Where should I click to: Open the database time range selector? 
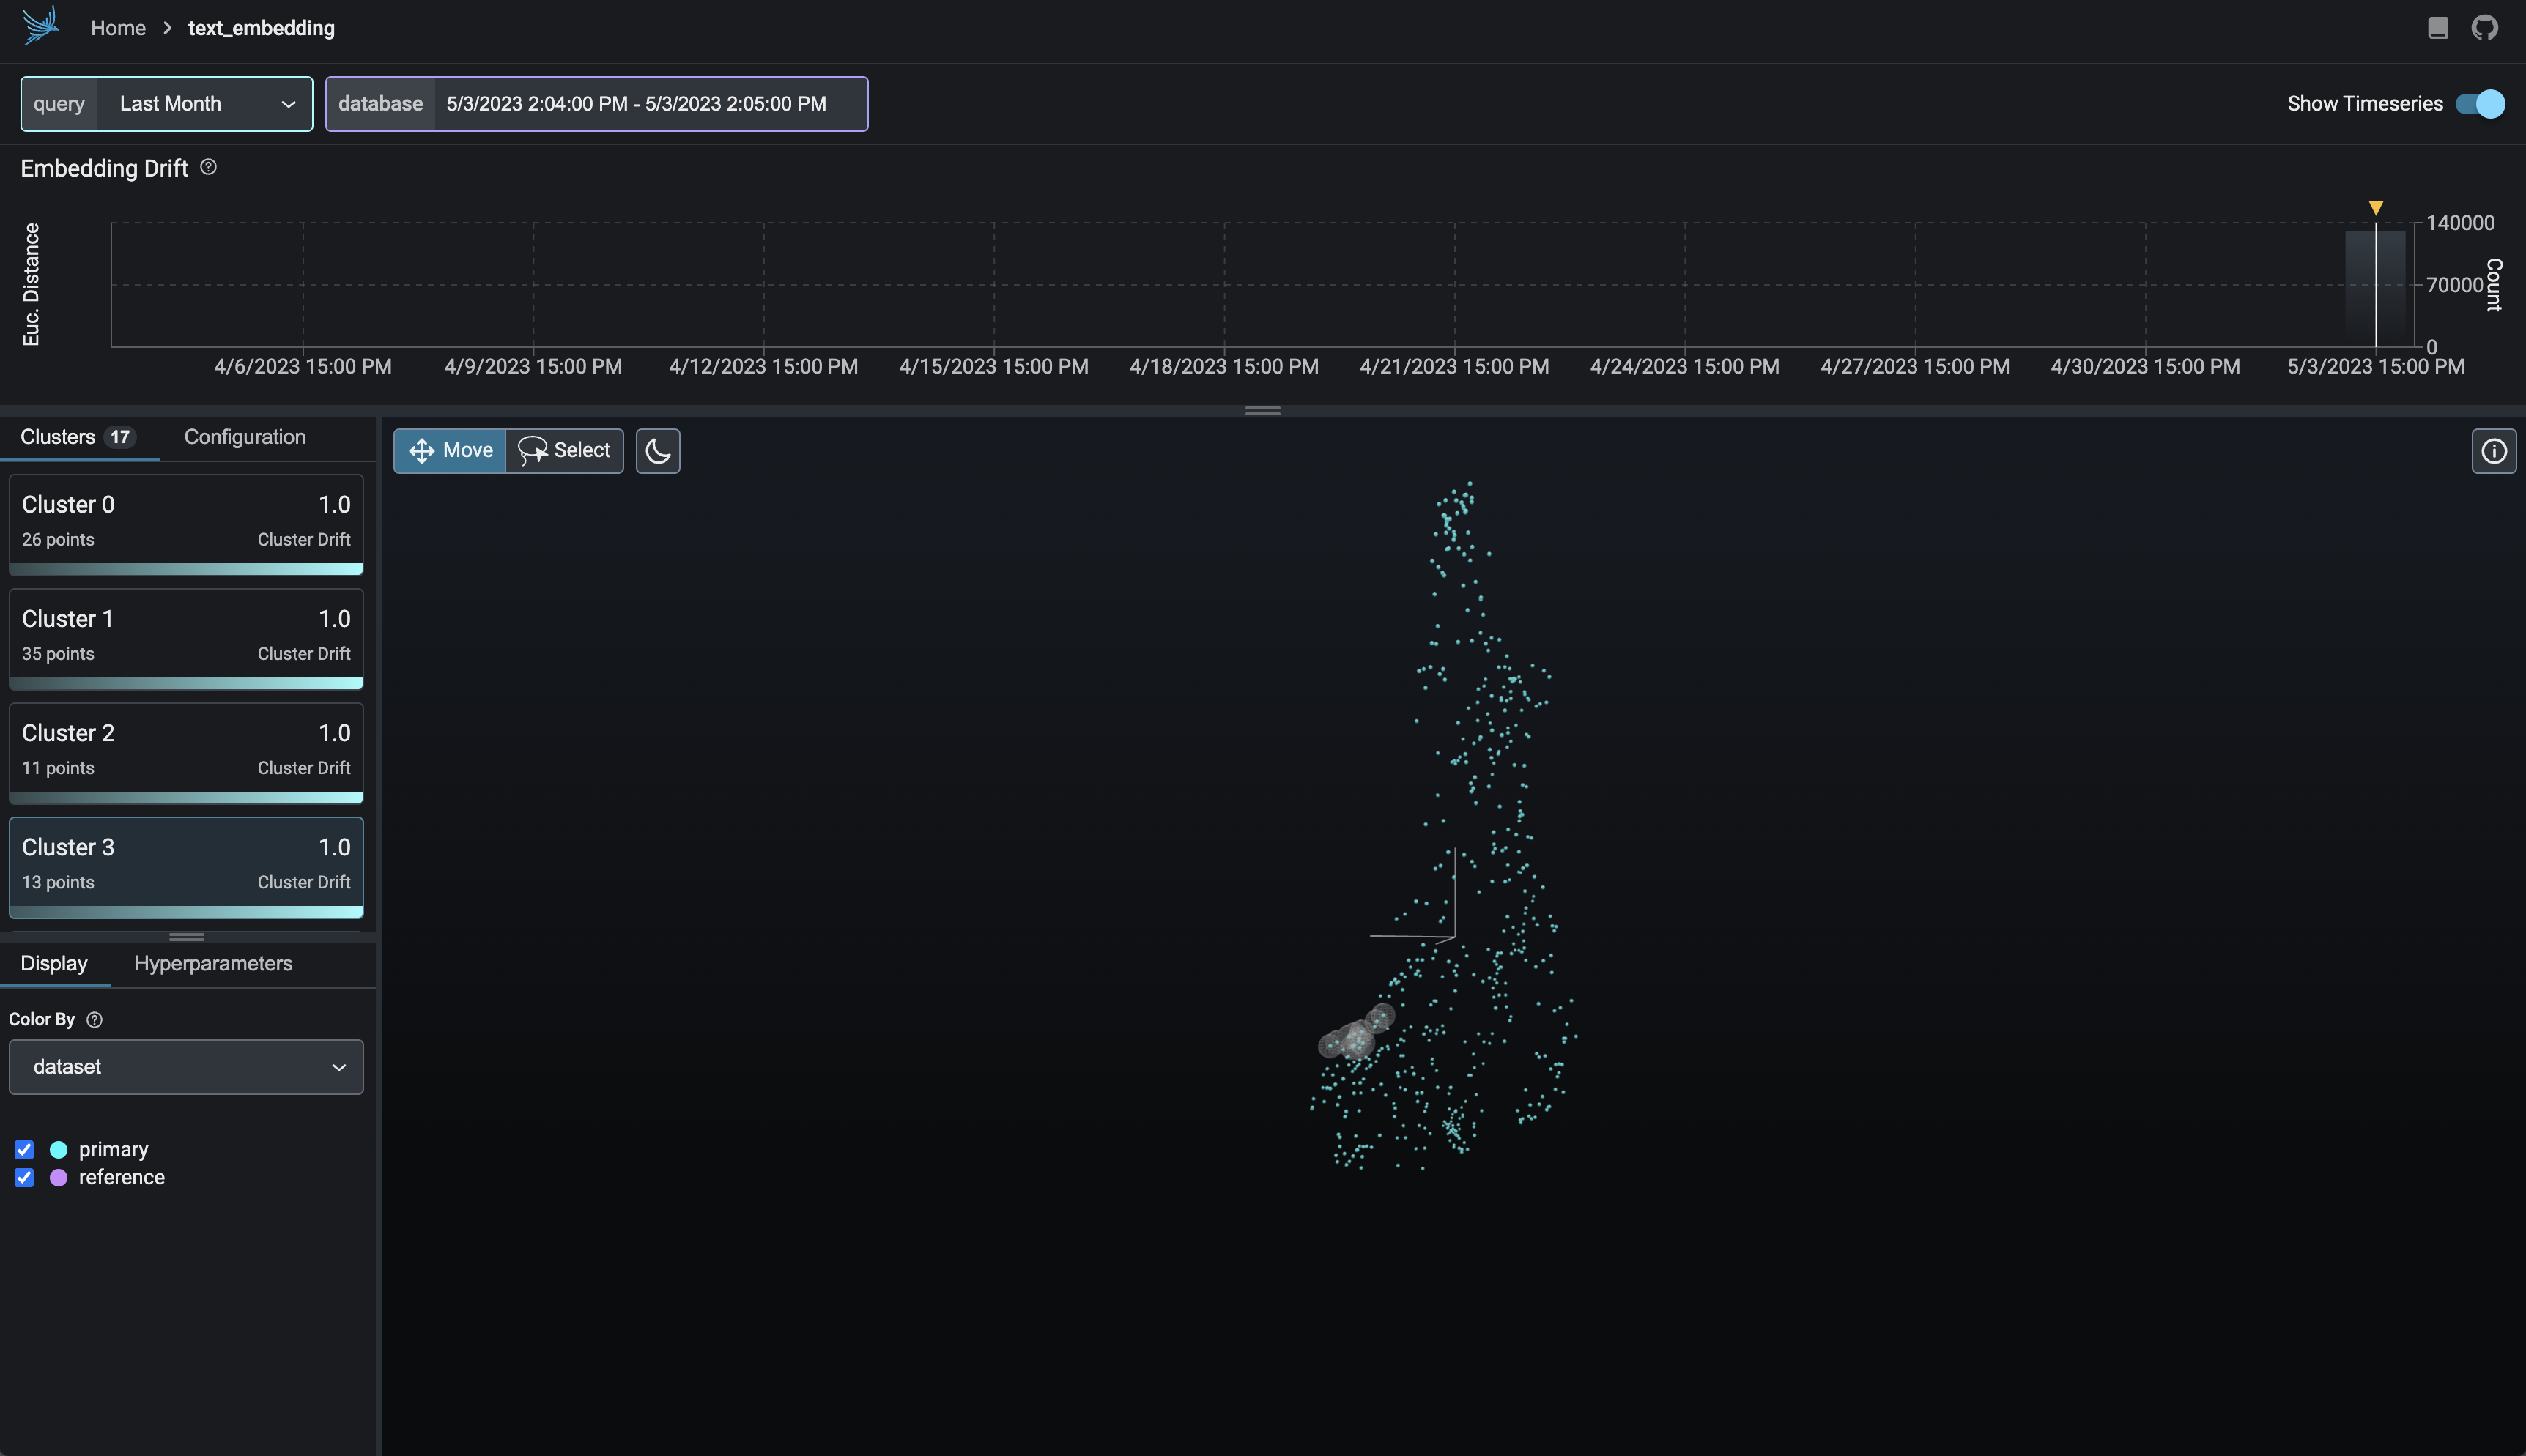click(x=636, y=104)
